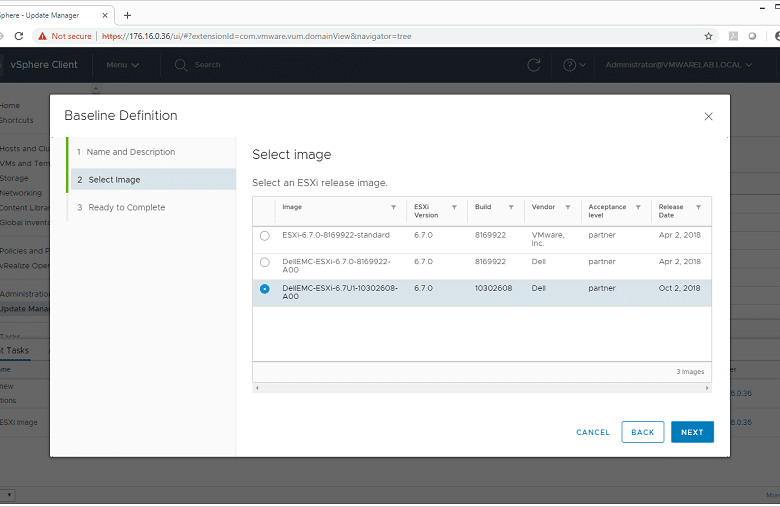Open the Administrator@VMWARELAB.LOCAL user dropdown
The width and height of the screenshot is (780, 507).
click(679, 65)
